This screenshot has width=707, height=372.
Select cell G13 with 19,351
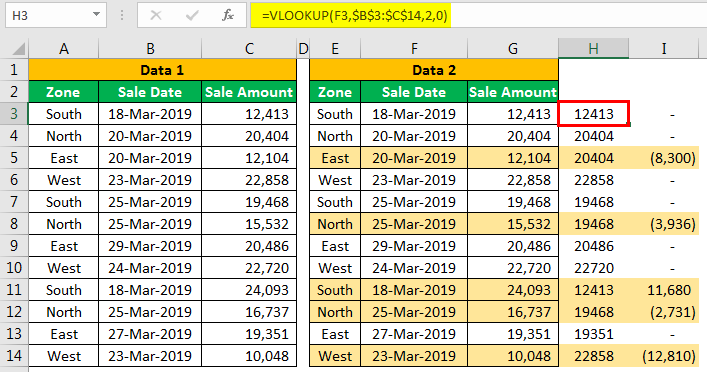click(x=513, y=334)
